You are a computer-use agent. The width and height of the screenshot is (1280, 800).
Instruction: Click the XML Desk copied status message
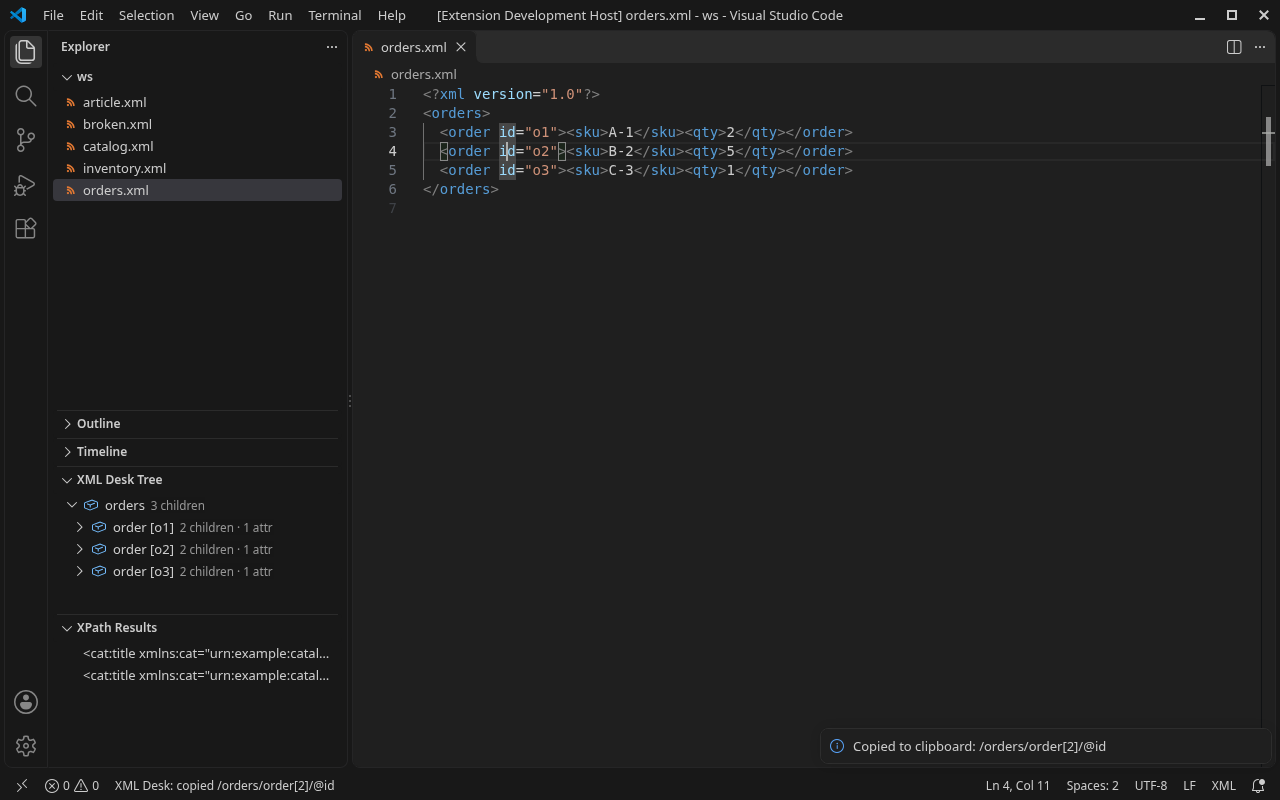pyautogui.click(x=224, y=786)
